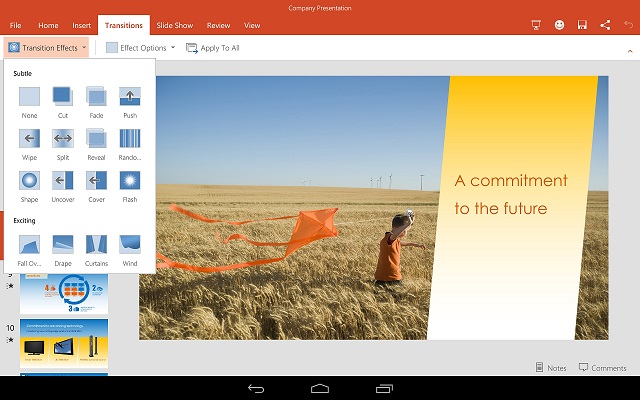640x400 pixels.
Task: Tap the Share icon at top right
Action: [x=605, y=24]
